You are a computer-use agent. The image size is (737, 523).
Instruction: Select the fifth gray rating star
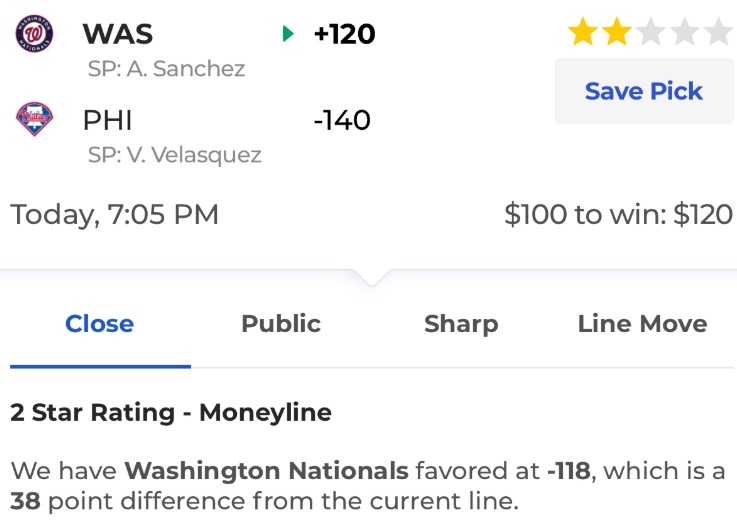[x=719, y=31]
